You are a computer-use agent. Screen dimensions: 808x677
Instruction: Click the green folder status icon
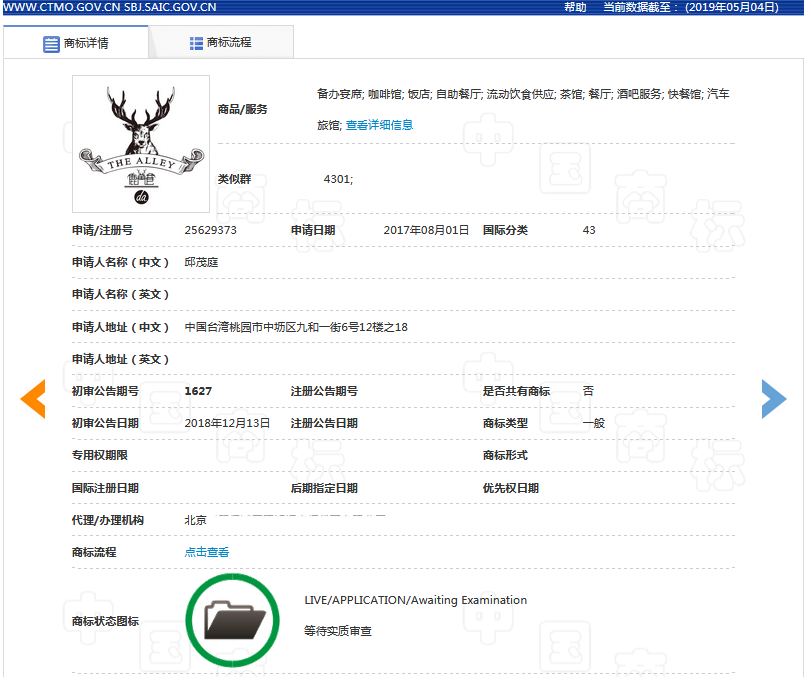232,620
